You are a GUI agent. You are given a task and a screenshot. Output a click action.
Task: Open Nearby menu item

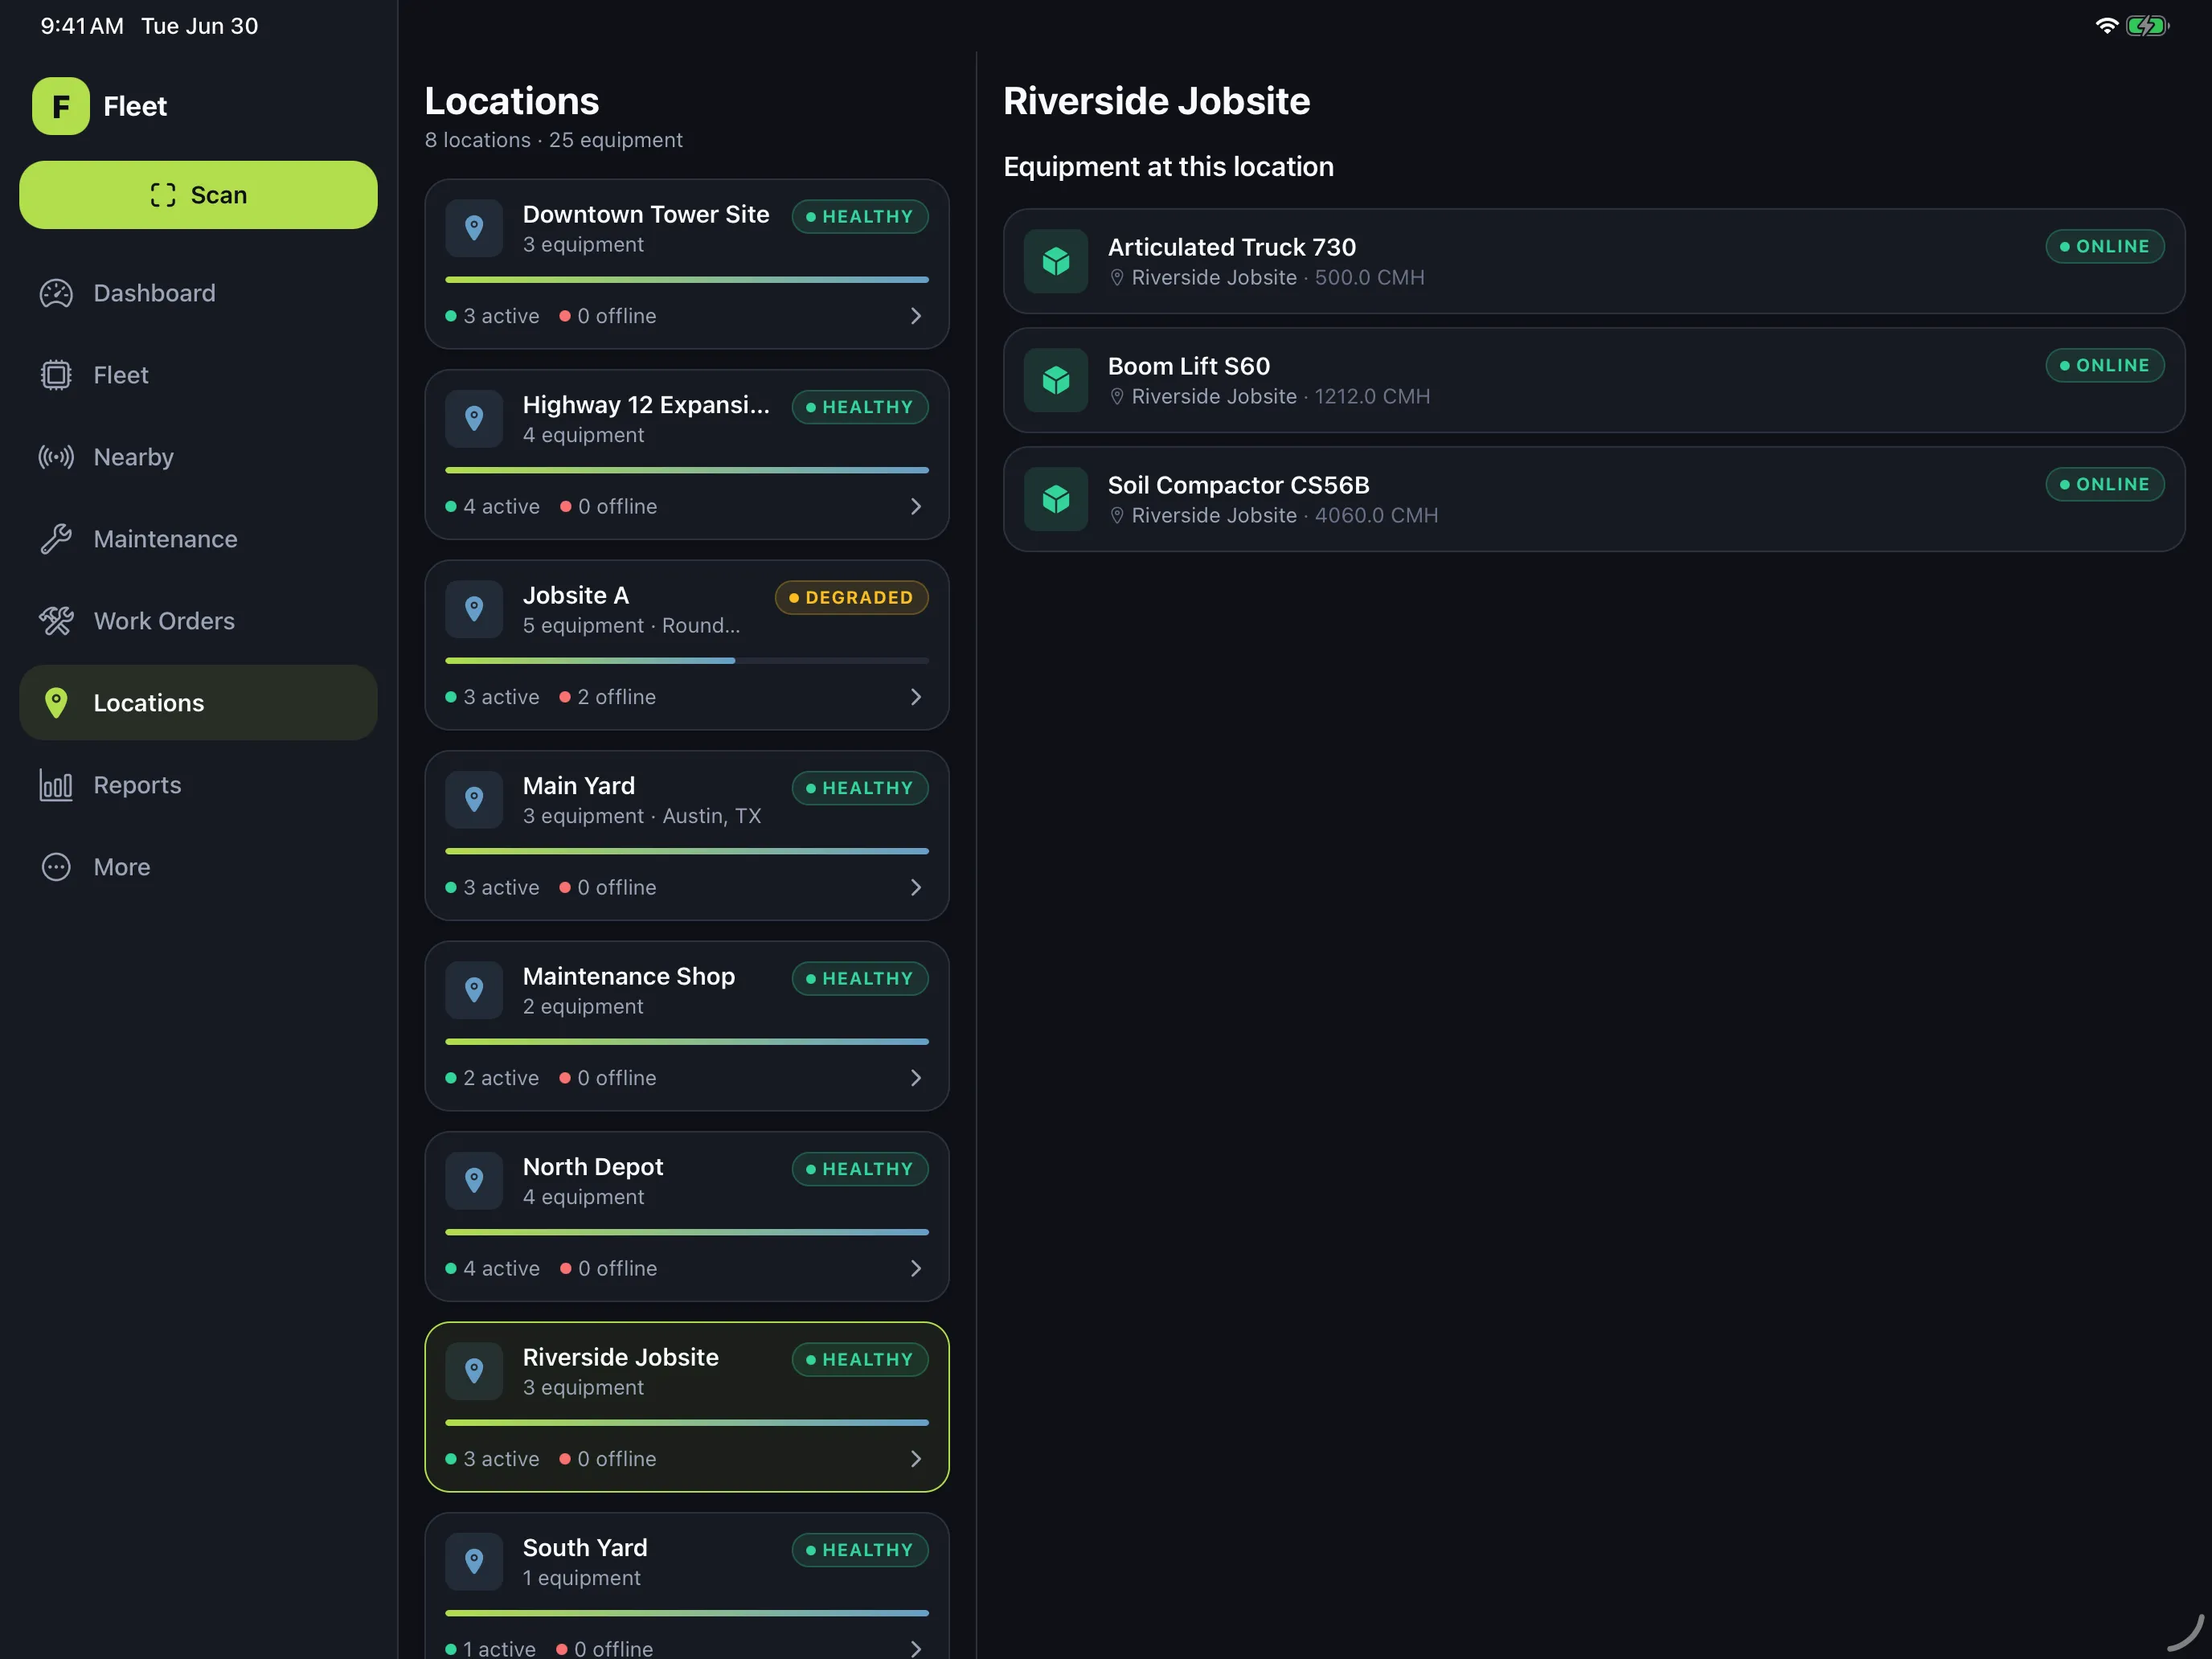(198, 457)
